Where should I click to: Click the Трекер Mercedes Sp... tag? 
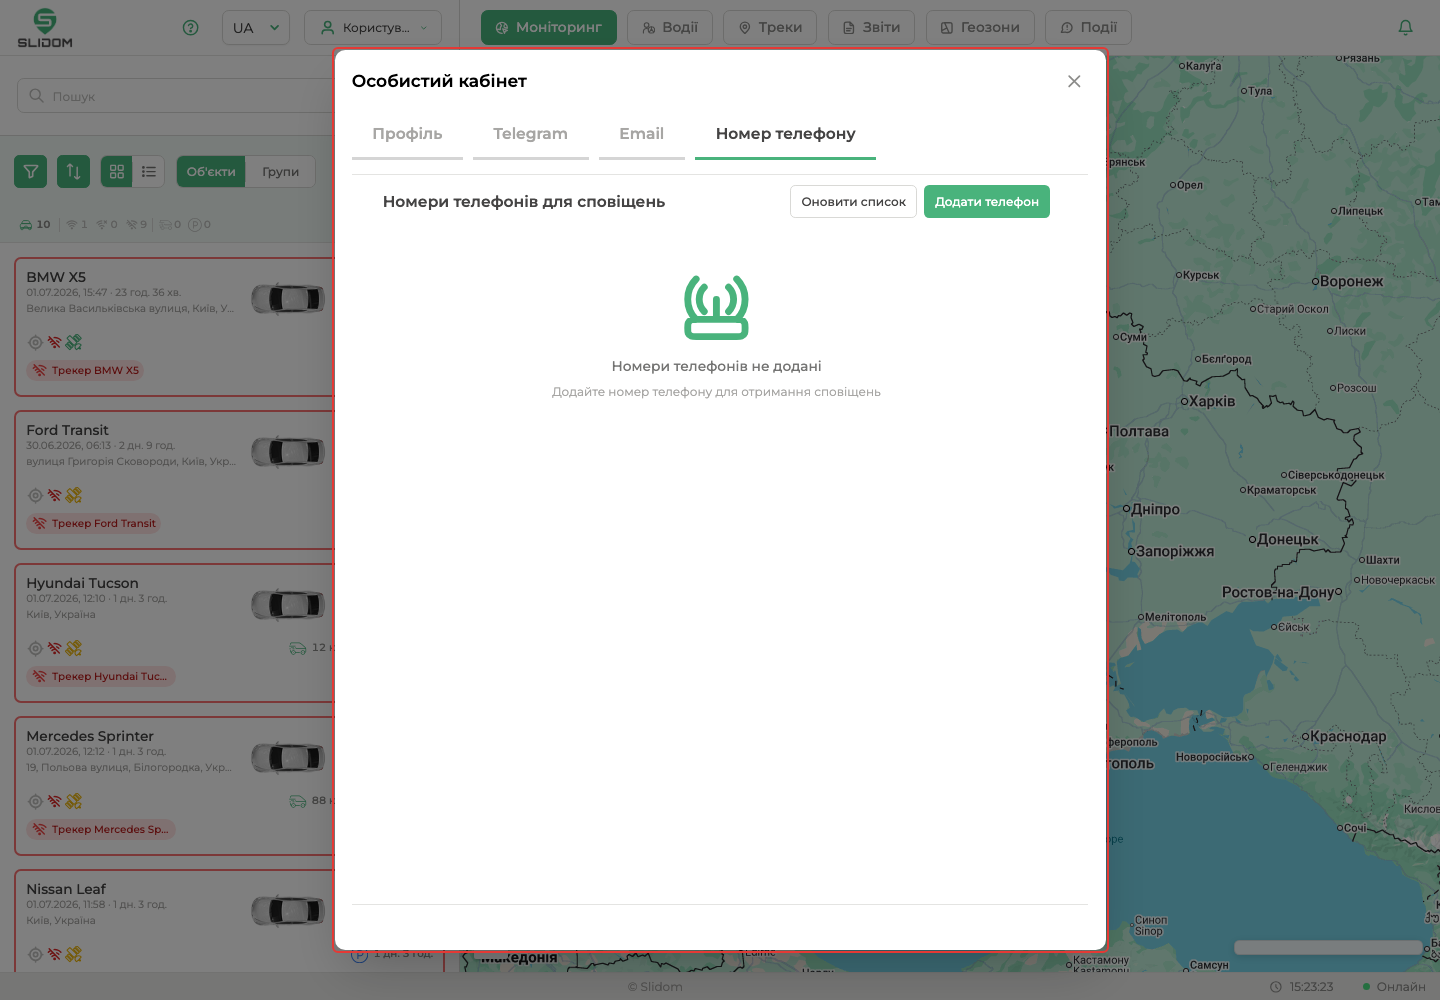101,829
